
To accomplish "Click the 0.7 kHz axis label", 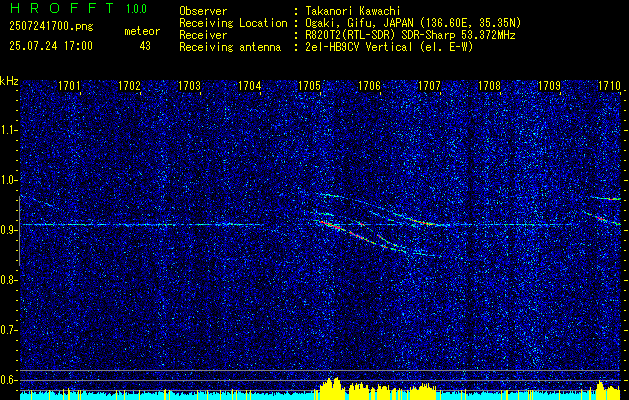I will [x=9, y=330].
